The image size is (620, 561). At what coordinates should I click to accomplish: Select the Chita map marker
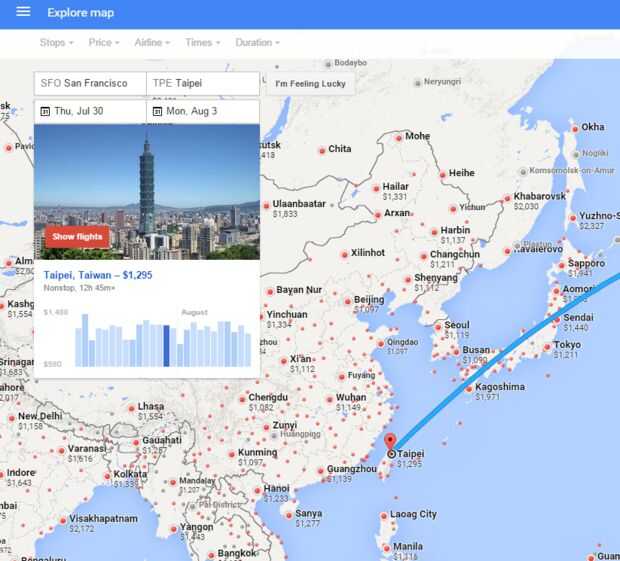click(322, 151)
